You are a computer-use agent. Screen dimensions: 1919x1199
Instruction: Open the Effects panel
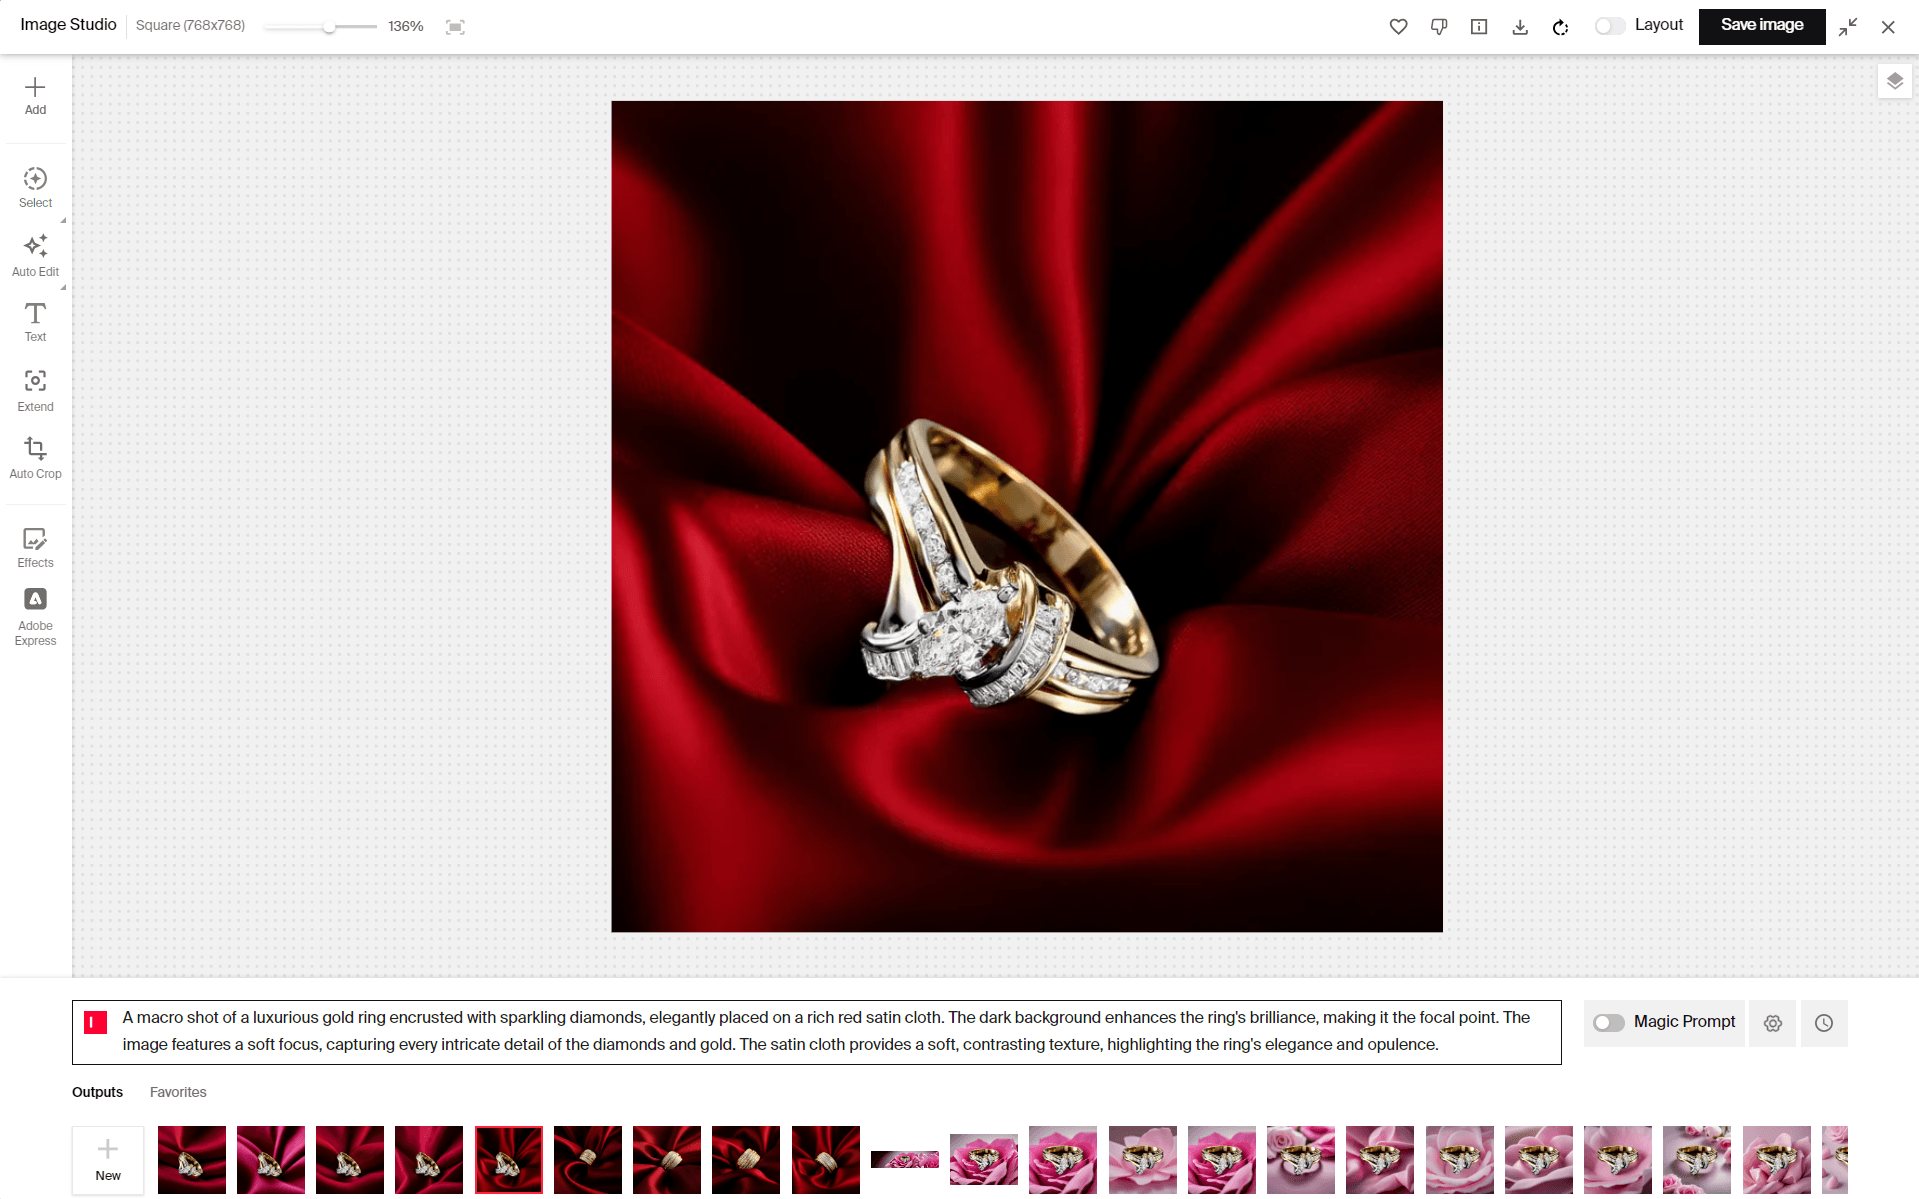(x=35, y=547)
